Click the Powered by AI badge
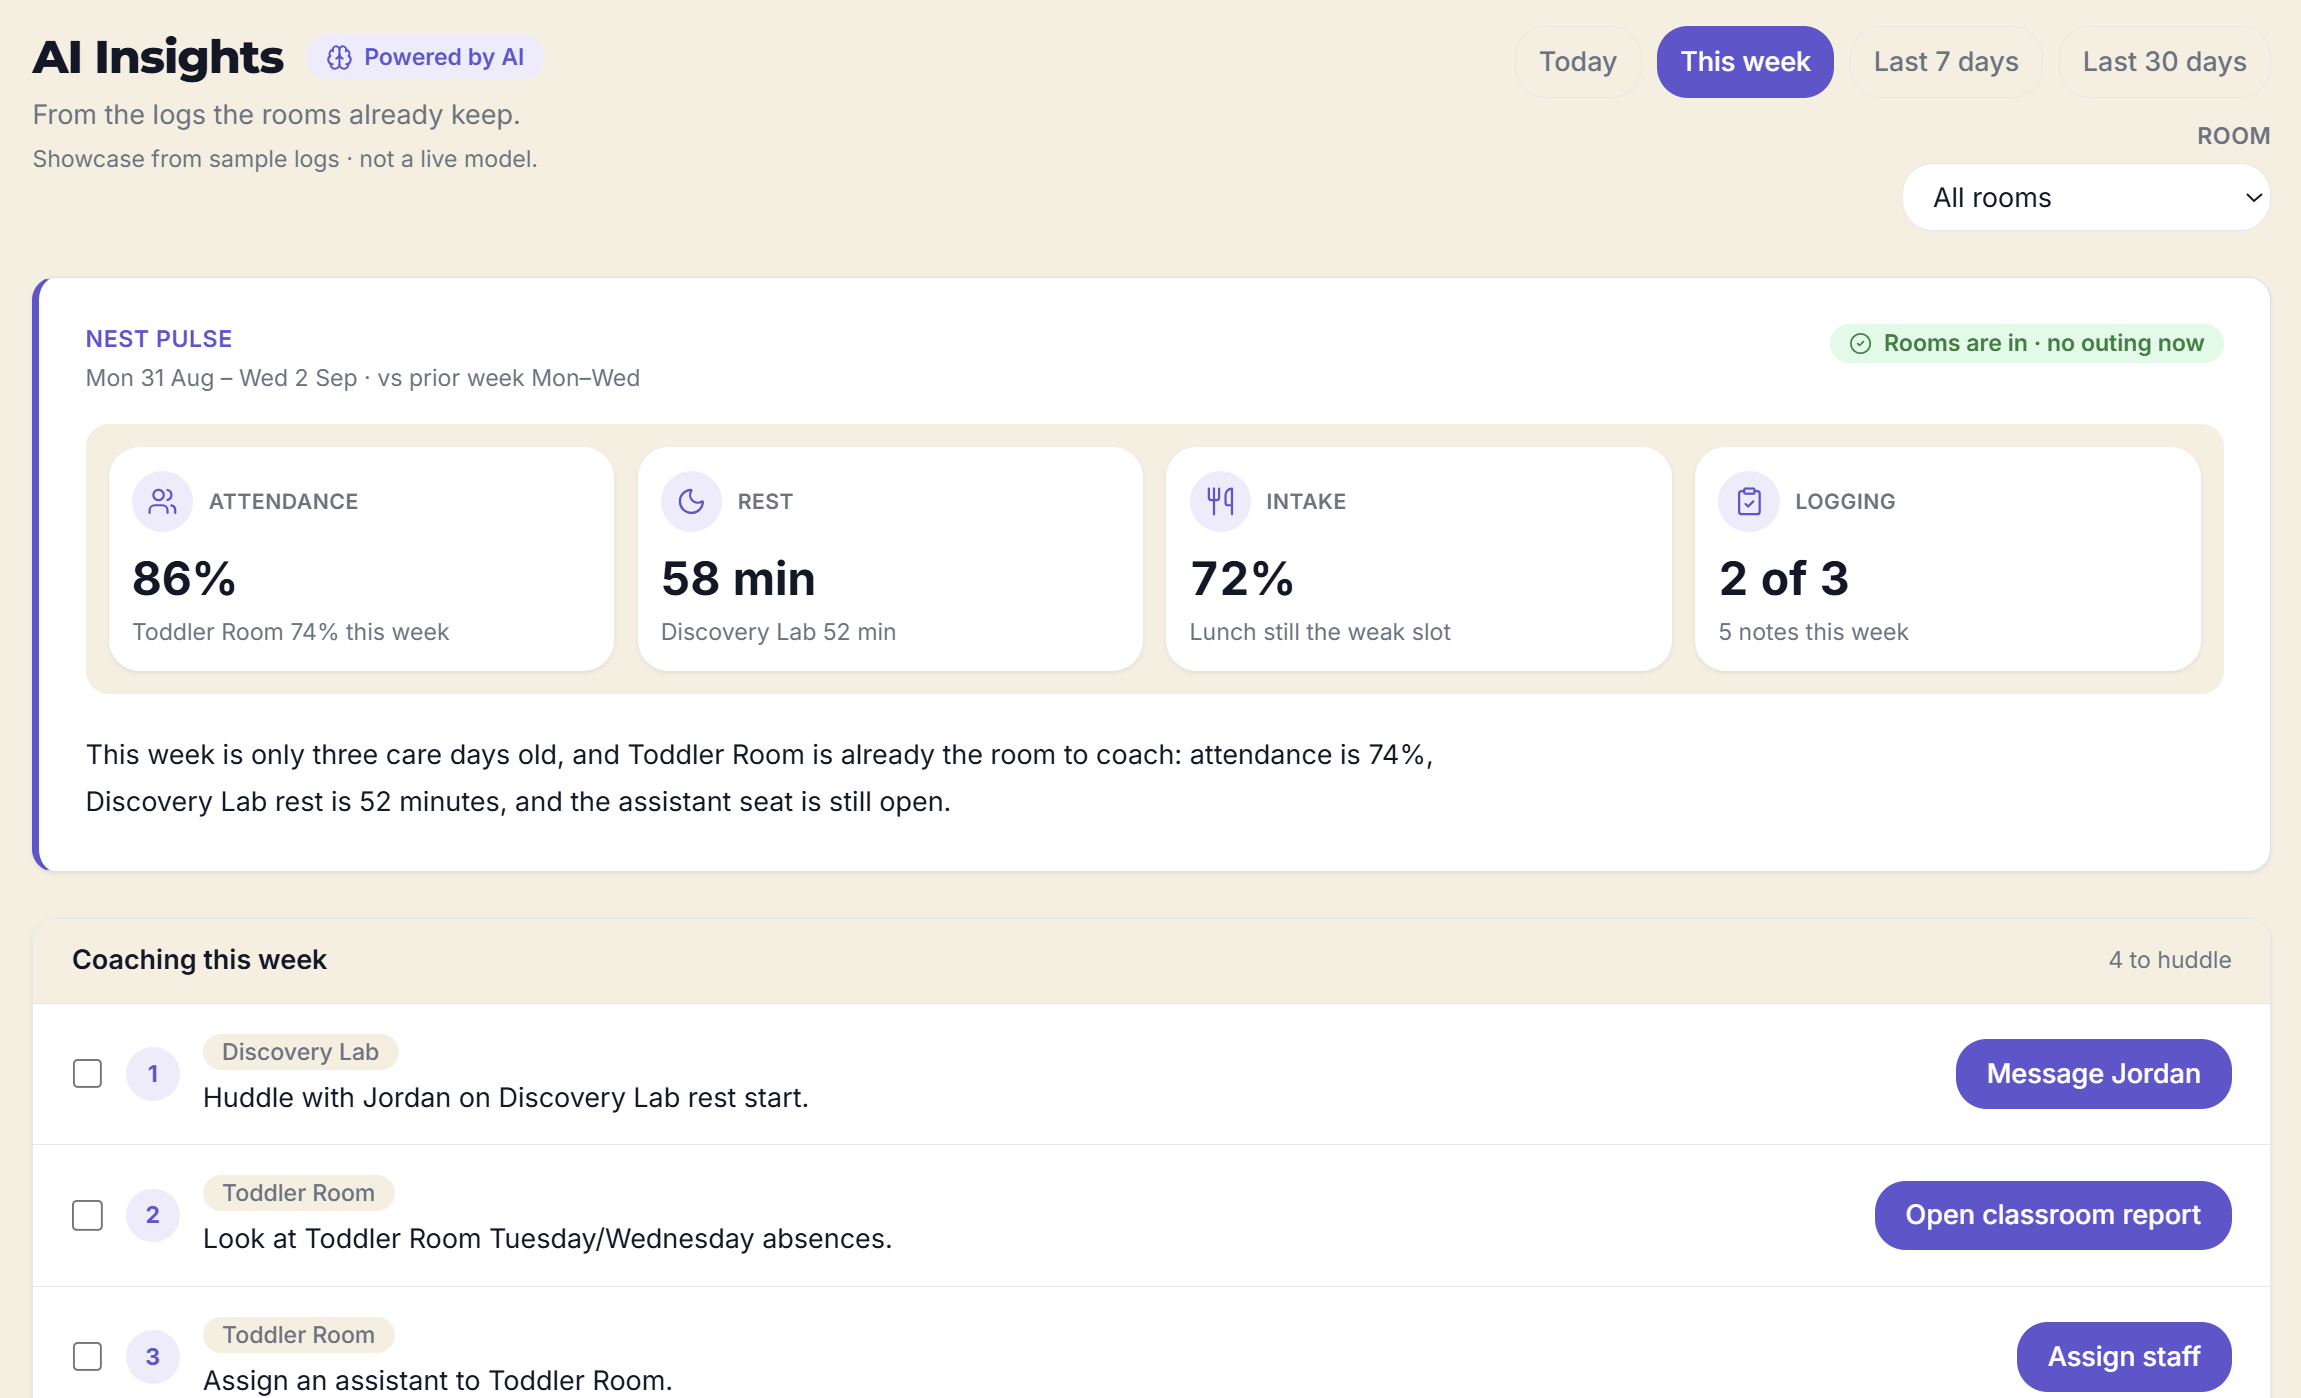The width and height of the screenshot is (2301, 1398). pyautogui.click(x=425, y=58)
